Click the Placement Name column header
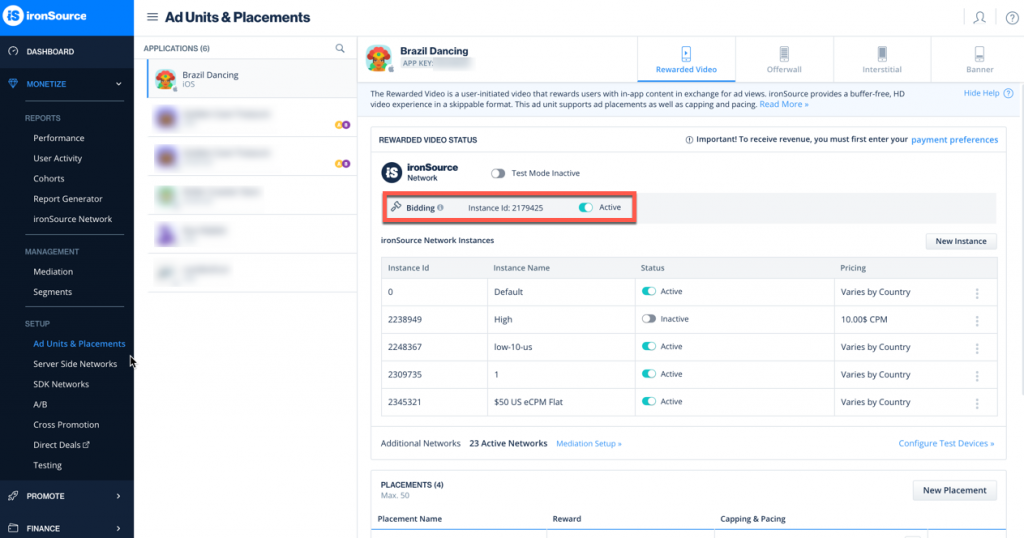Viewport: 1024px width, 538px height. pyautogui.click(x=409, y=519)
